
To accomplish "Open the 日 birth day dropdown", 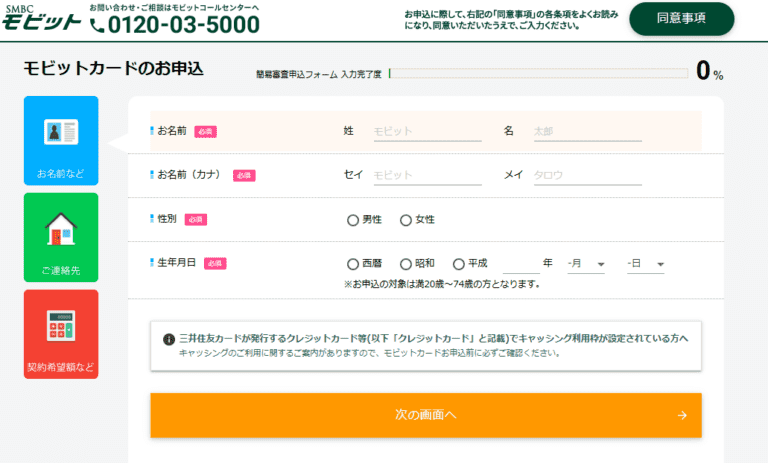I will (x=646, y=264).
